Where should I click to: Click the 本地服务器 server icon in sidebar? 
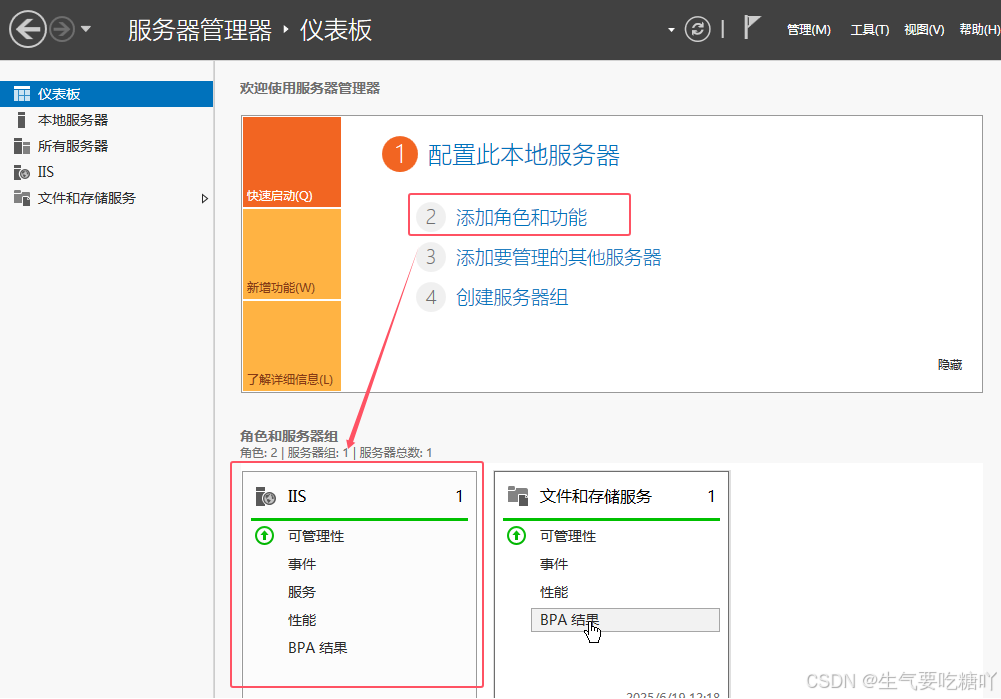click(22, 120)
